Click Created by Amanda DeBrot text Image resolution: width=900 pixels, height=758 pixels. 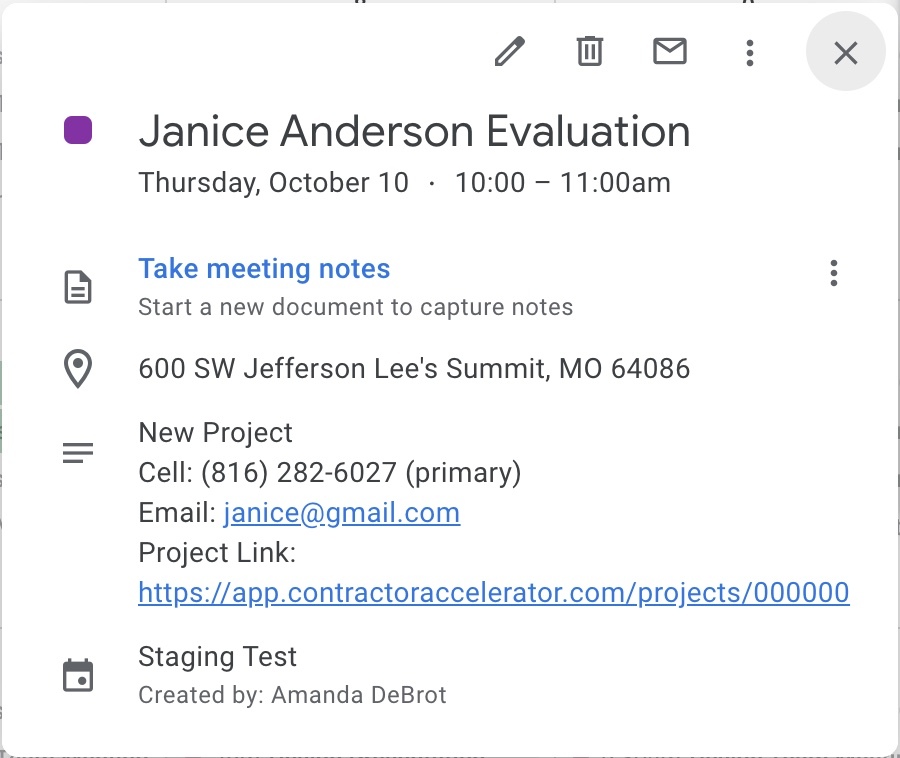coord(292,694)
